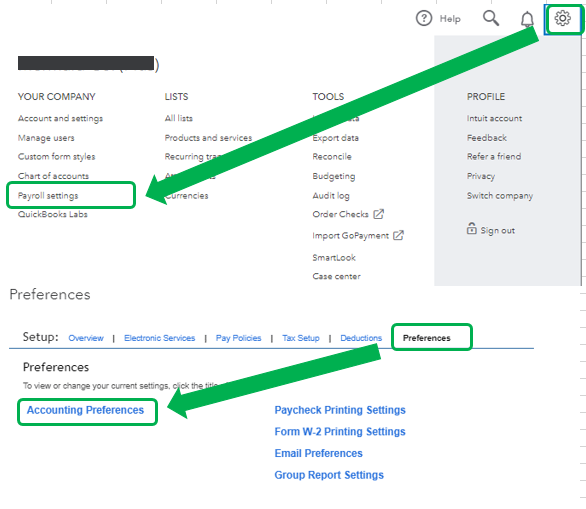Open Case center
The height and width of the screenshot is (509, 586).
coord(336,276)
